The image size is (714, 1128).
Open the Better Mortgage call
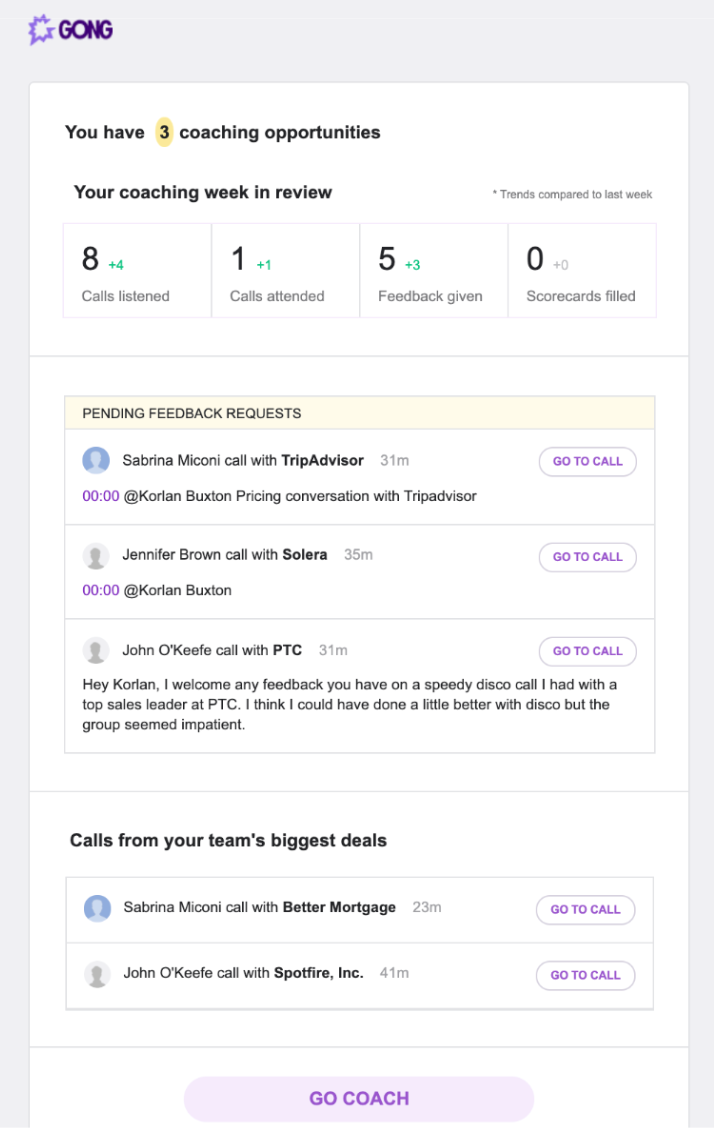(585, 910)
